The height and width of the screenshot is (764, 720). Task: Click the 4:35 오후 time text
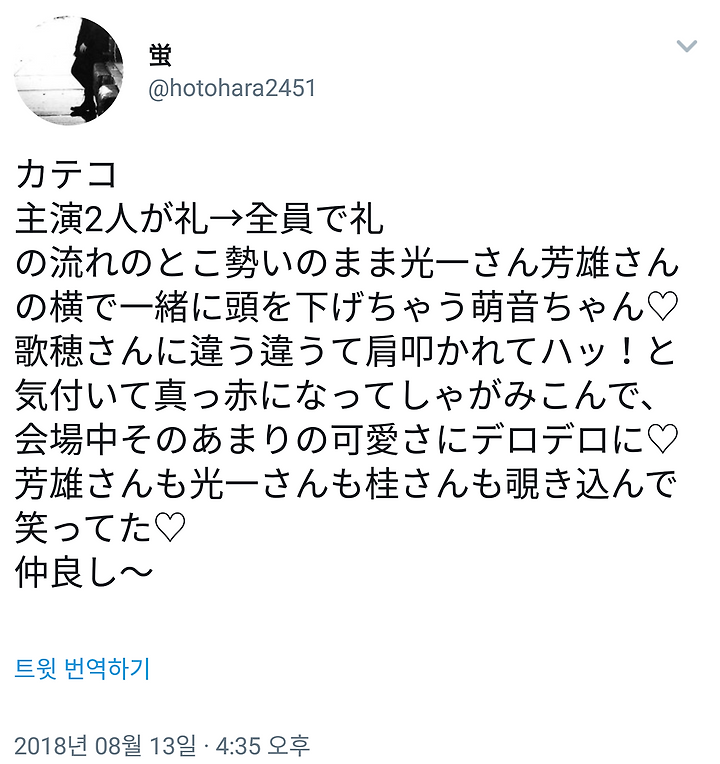[263, 746]
